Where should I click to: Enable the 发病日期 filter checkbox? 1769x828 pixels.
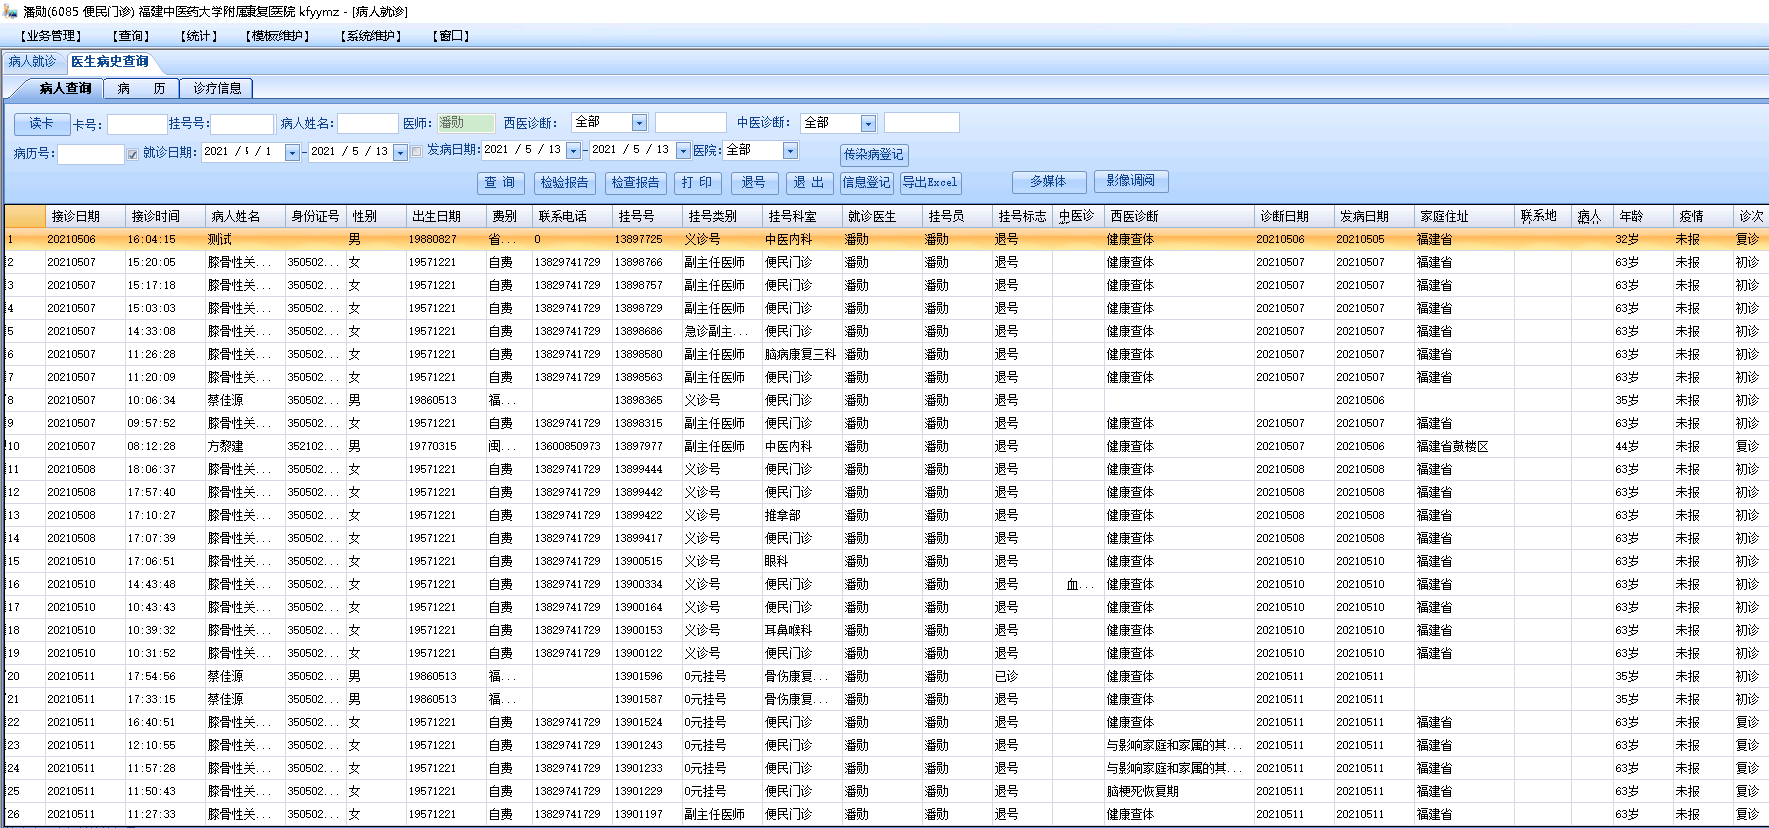[417, 152]
